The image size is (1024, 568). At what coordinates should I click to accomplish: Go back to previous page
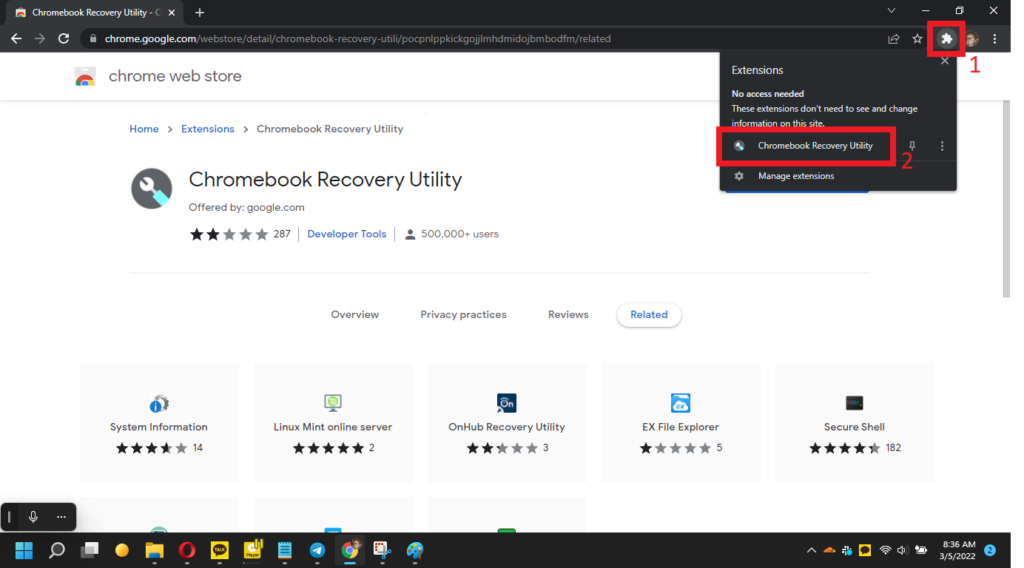(16, 39)
